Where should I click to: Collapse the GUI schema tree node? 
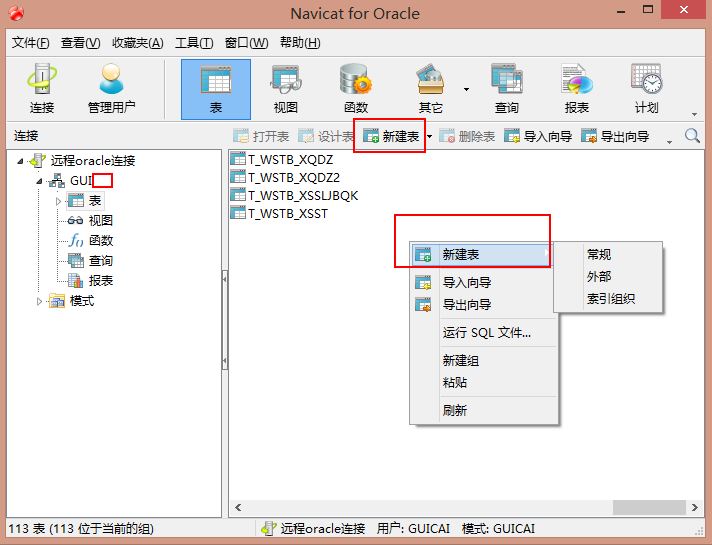[x=39, y=181]
